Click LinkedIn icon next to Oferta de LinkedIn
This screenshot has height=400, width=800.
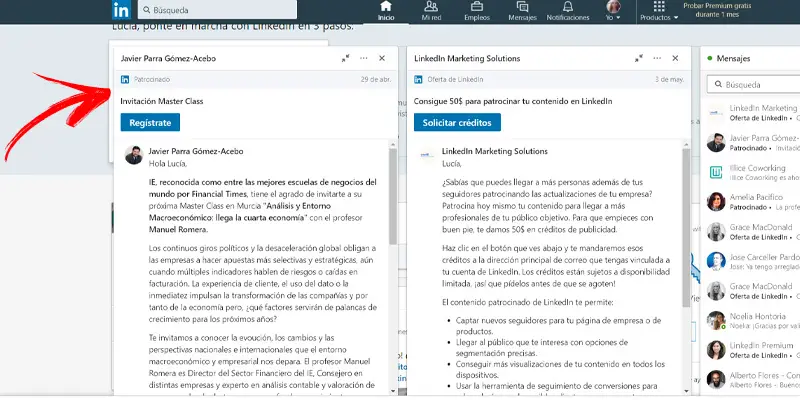418,80
